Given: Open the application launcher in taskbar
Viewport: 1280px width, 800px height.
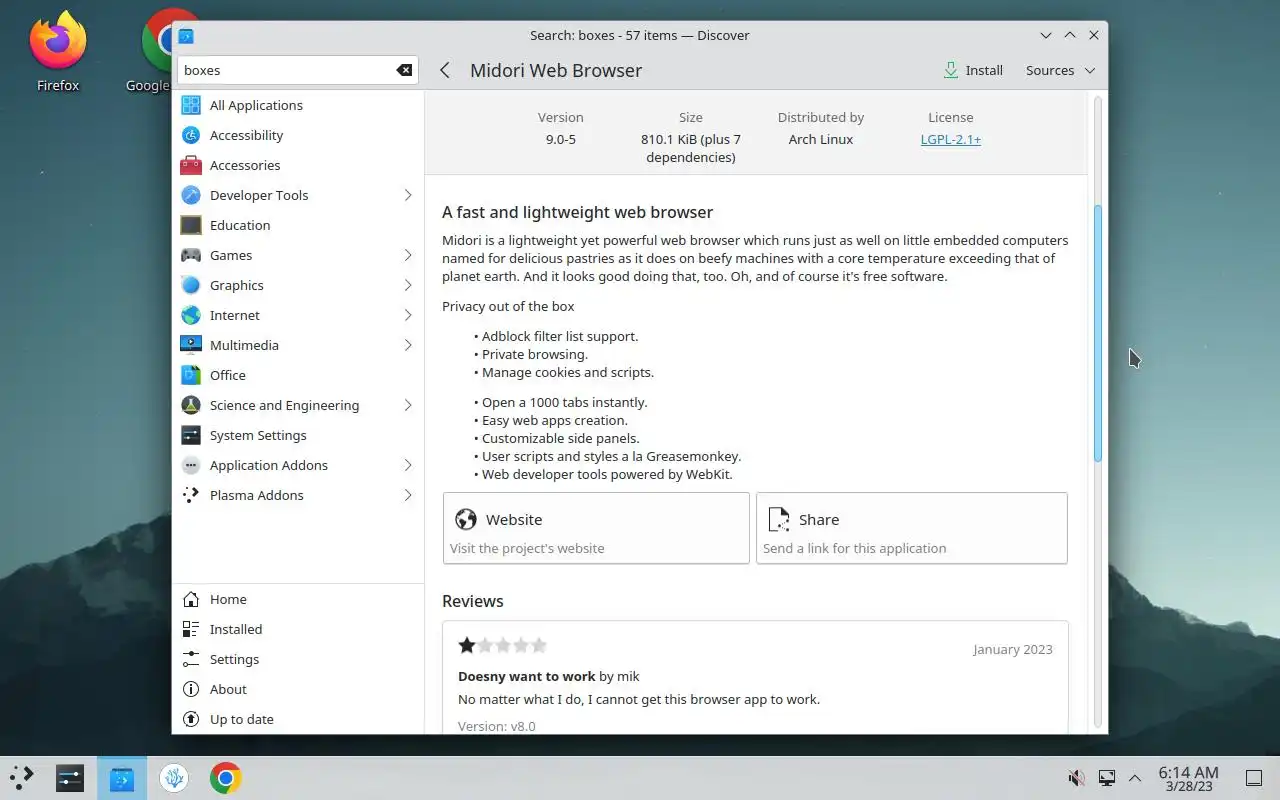Looking at the screenshot, I should 22,778.
